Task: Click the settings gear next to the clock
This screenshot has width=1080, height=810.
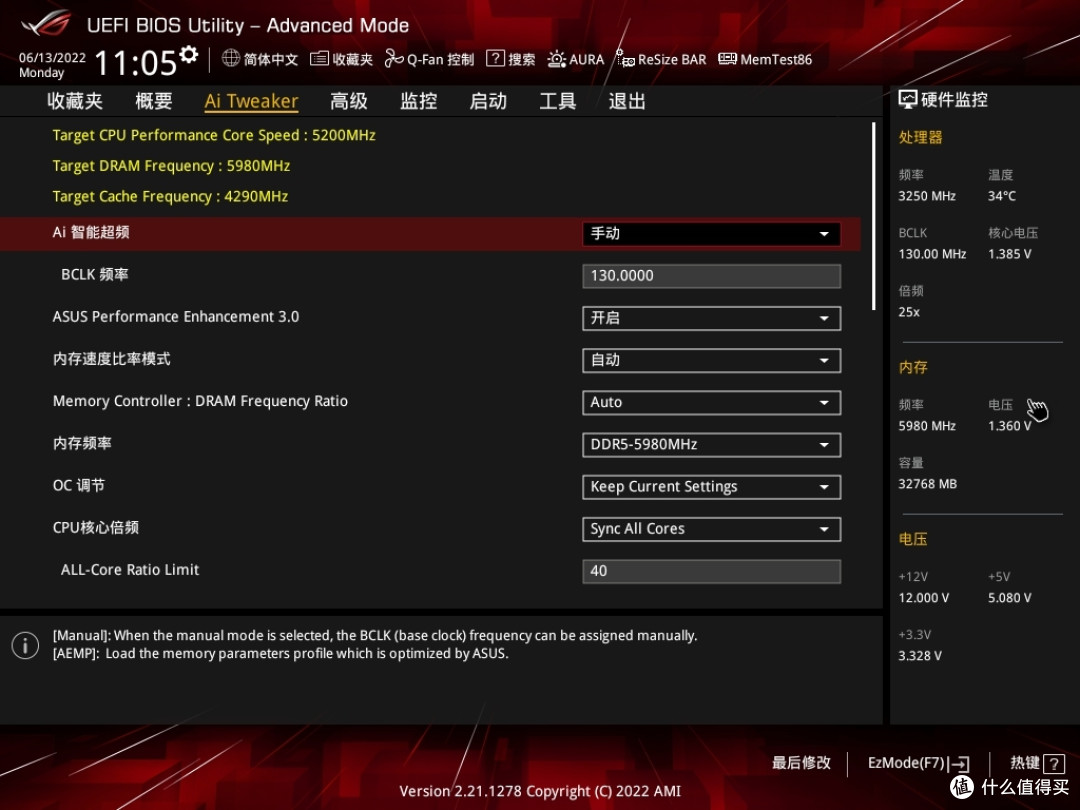Action: 189,54
